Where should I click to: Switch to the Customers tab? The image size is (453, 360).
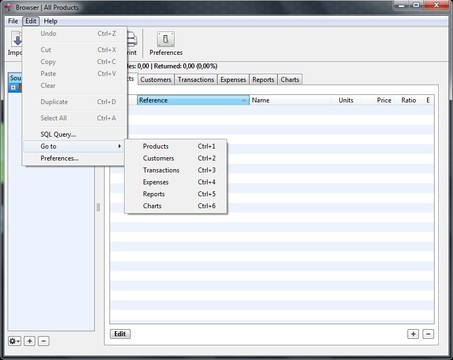[156, 80]
